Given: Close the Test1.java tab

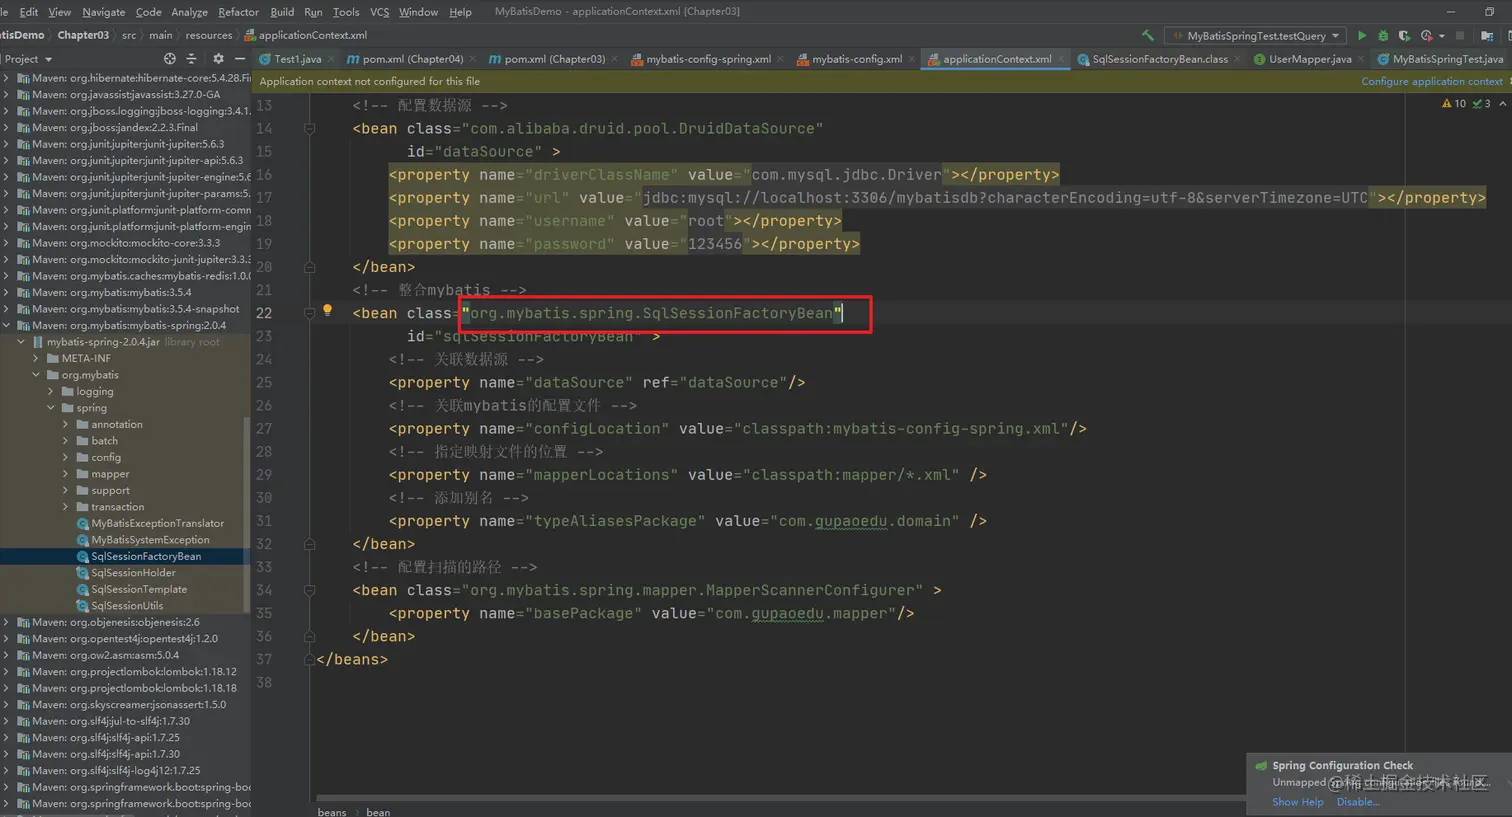Looking at the screenshot, I should 331,59.
